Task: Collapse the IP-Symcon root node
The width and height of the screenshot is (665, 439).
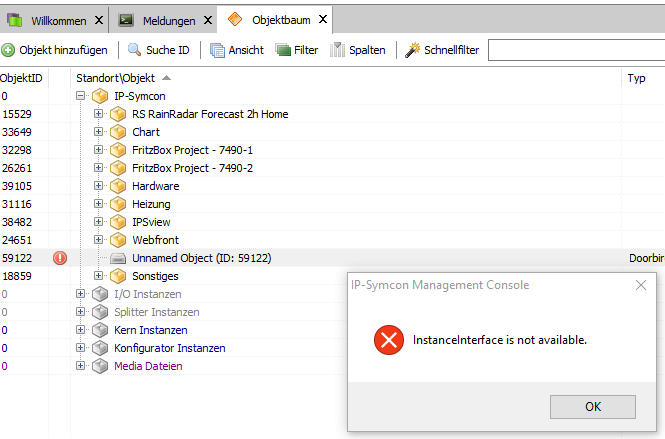Action: (80, 96)
